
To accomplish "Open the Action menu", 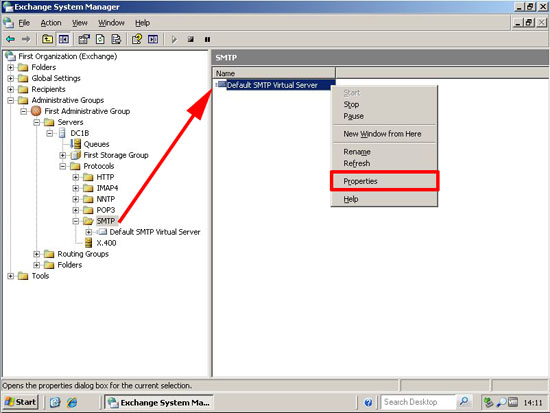I will pos(51,23).
